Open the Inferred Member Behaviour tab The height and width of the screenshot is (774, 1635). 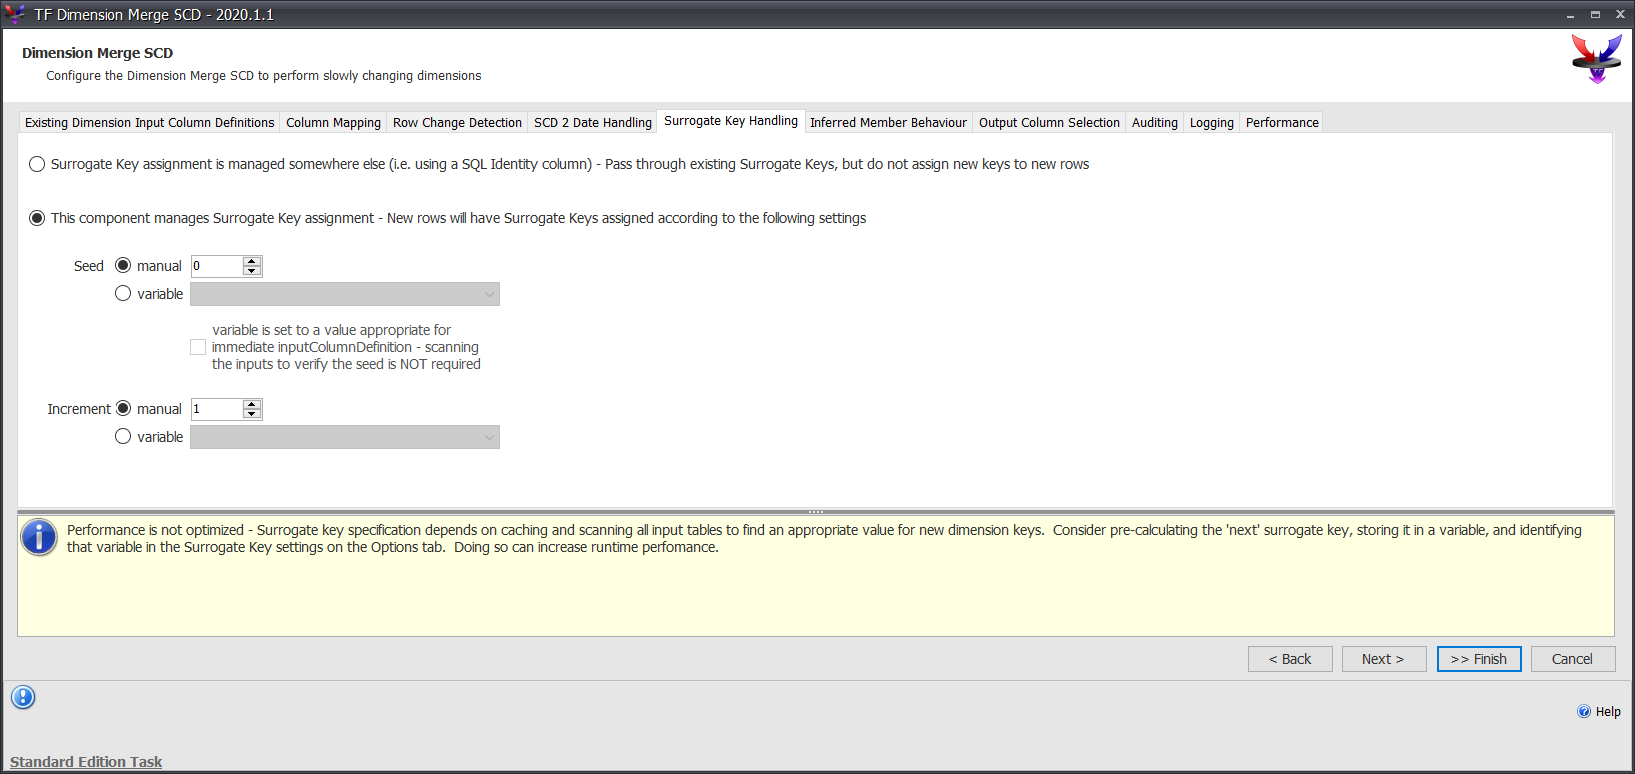888,122
